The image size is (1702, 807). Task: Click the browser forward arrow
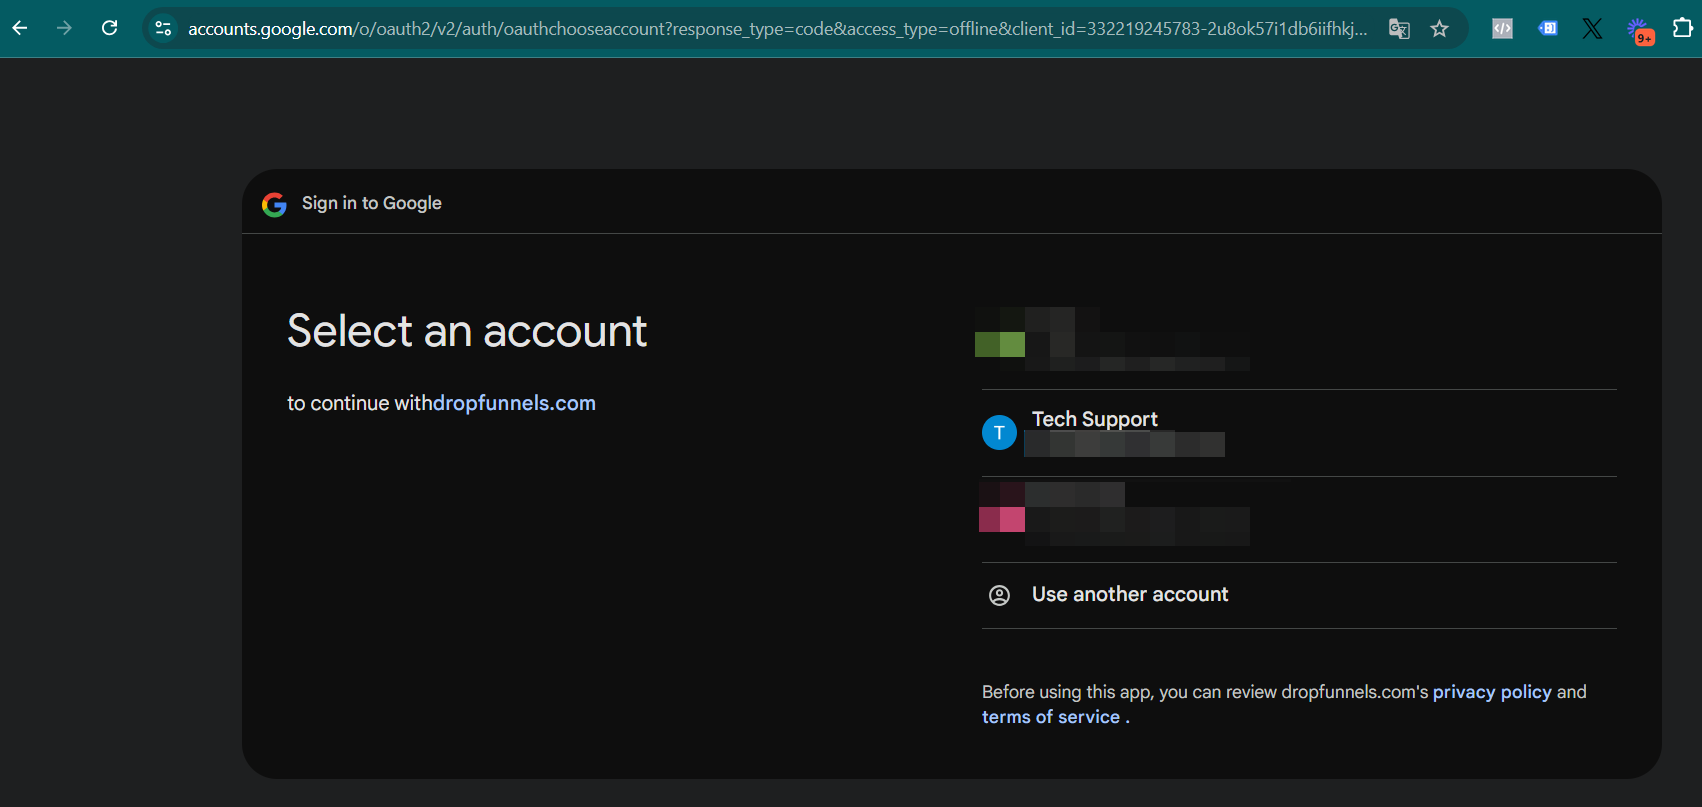click(x=65, y=28)
